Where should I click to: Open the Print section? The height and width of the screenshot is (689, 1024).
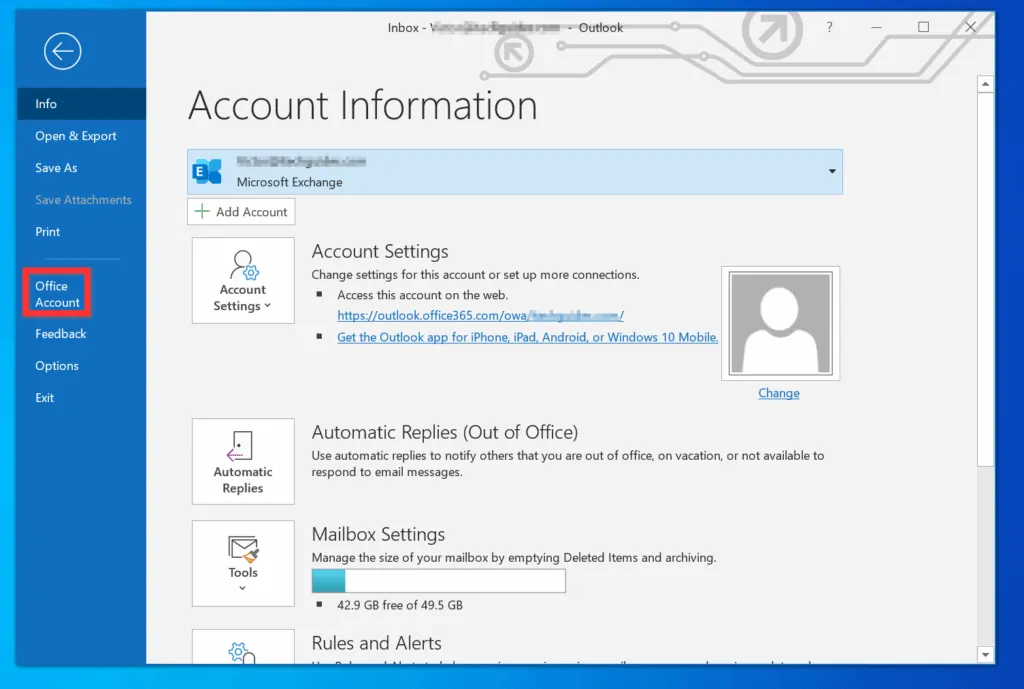[47, 231]
